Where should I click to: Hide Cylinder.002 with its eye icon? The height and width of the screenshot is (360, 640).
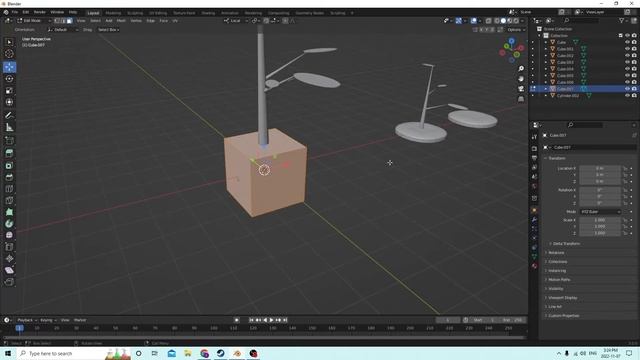click(627, 96)
